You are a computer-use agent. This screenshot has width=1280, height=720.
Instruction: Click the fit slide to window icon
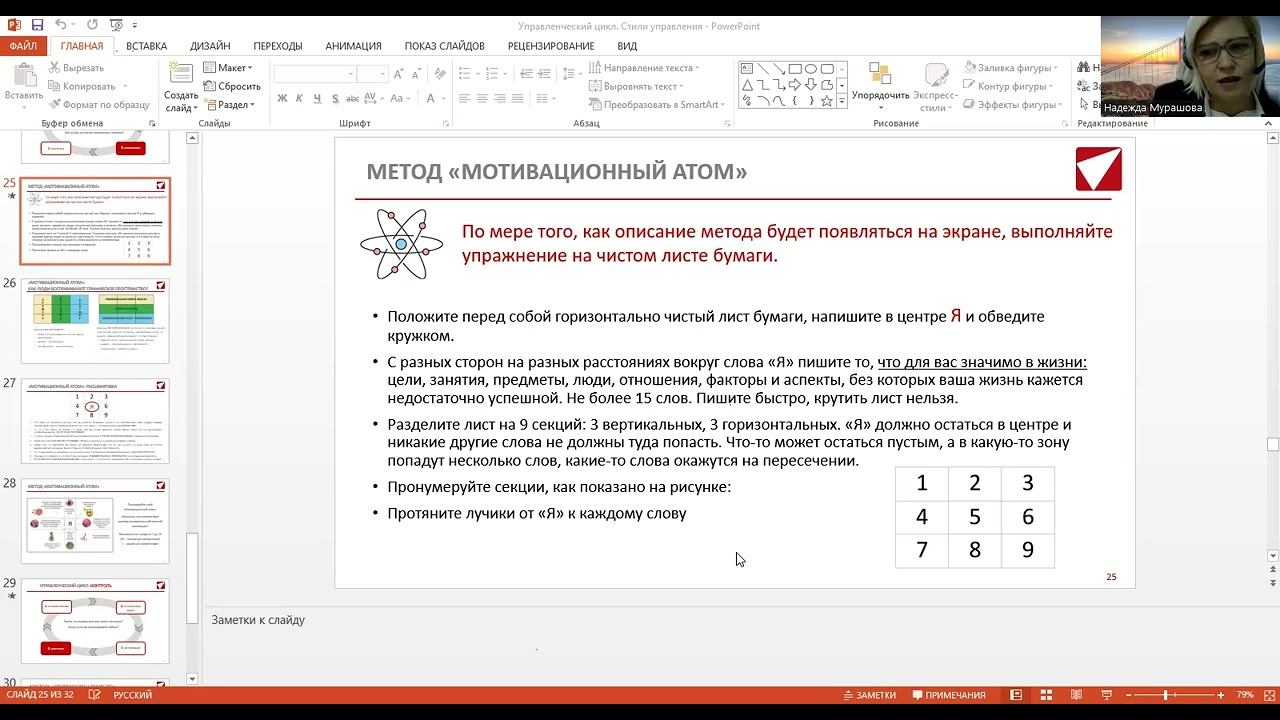pos(1268,695)
